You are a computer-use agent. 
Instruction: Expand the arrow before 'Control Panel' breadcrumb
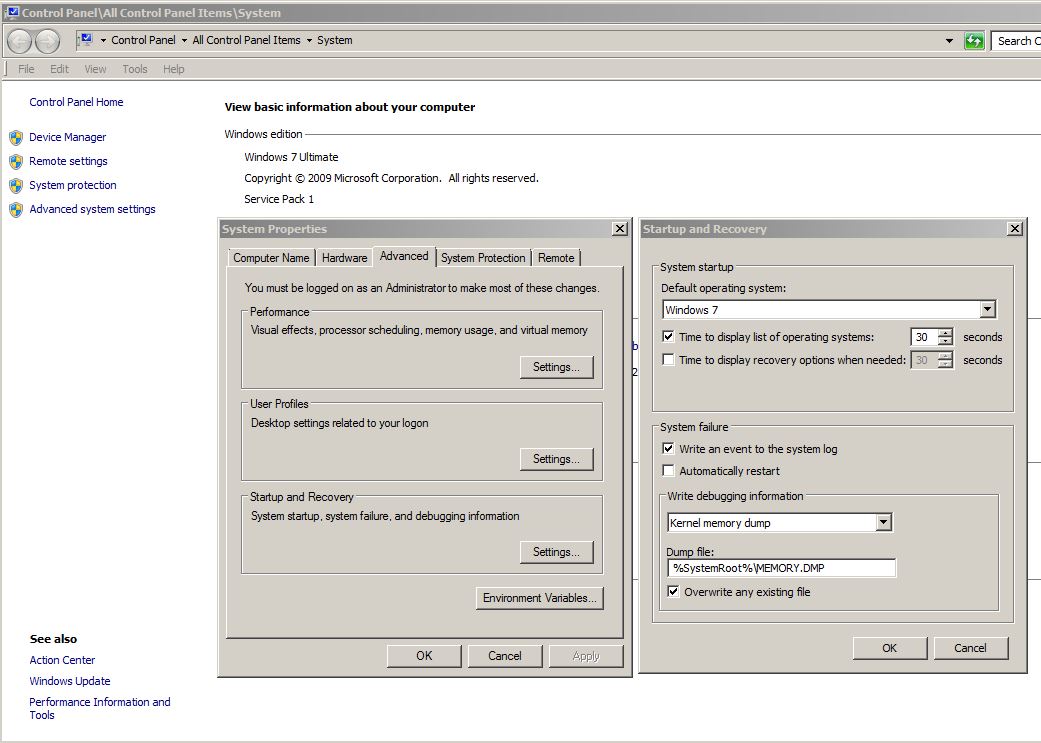[x=103, y=41]
